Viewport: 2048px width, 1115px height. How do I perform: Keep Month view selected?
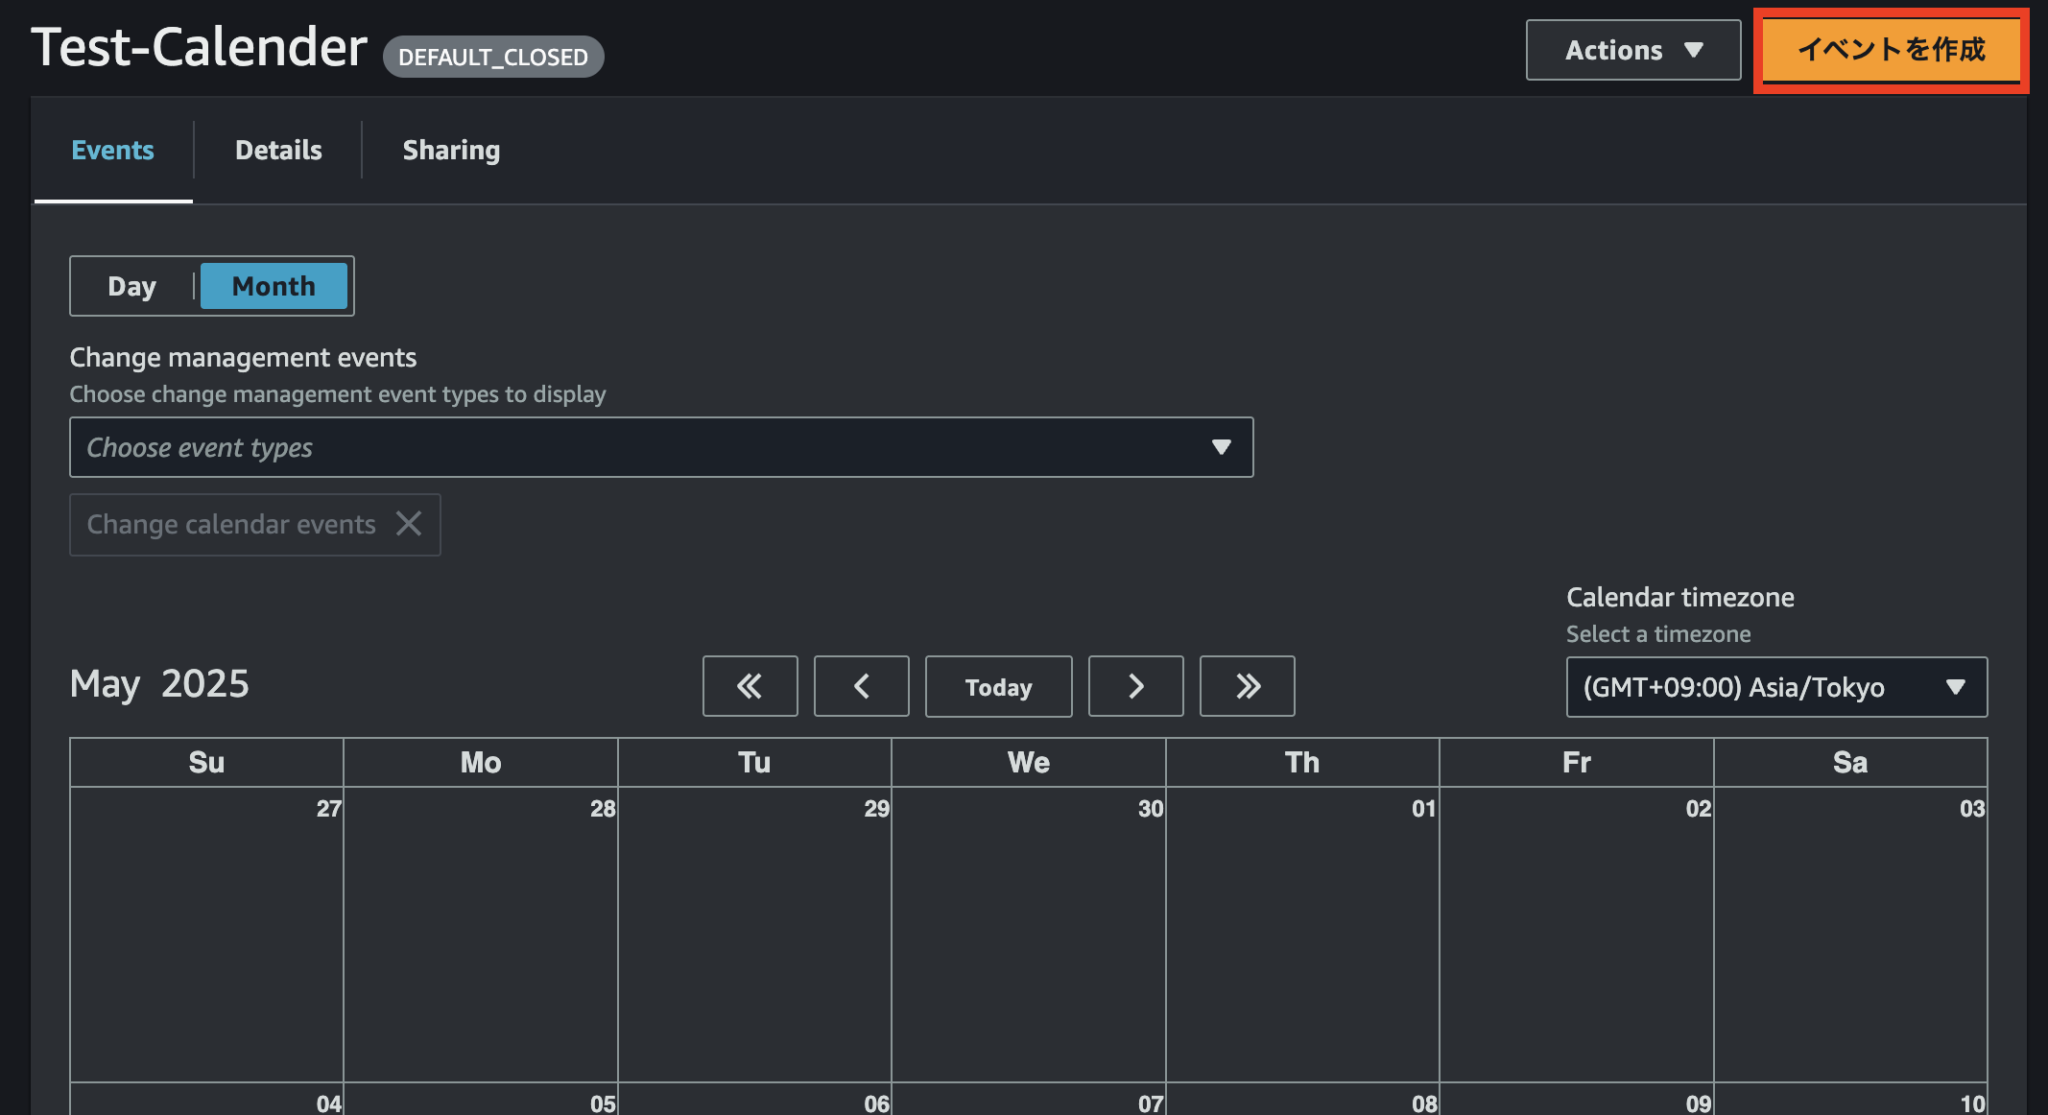point(273,286)
